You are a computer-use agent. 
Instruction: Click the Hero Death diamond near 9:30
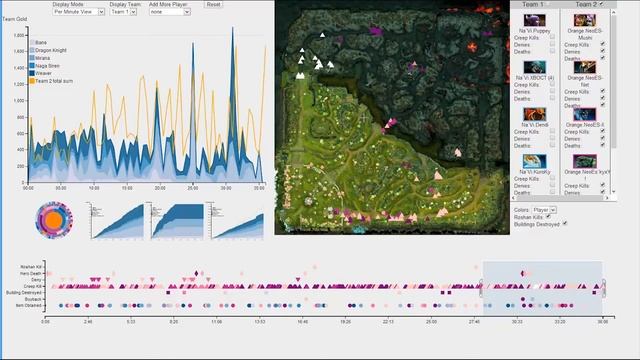point(196,273)
